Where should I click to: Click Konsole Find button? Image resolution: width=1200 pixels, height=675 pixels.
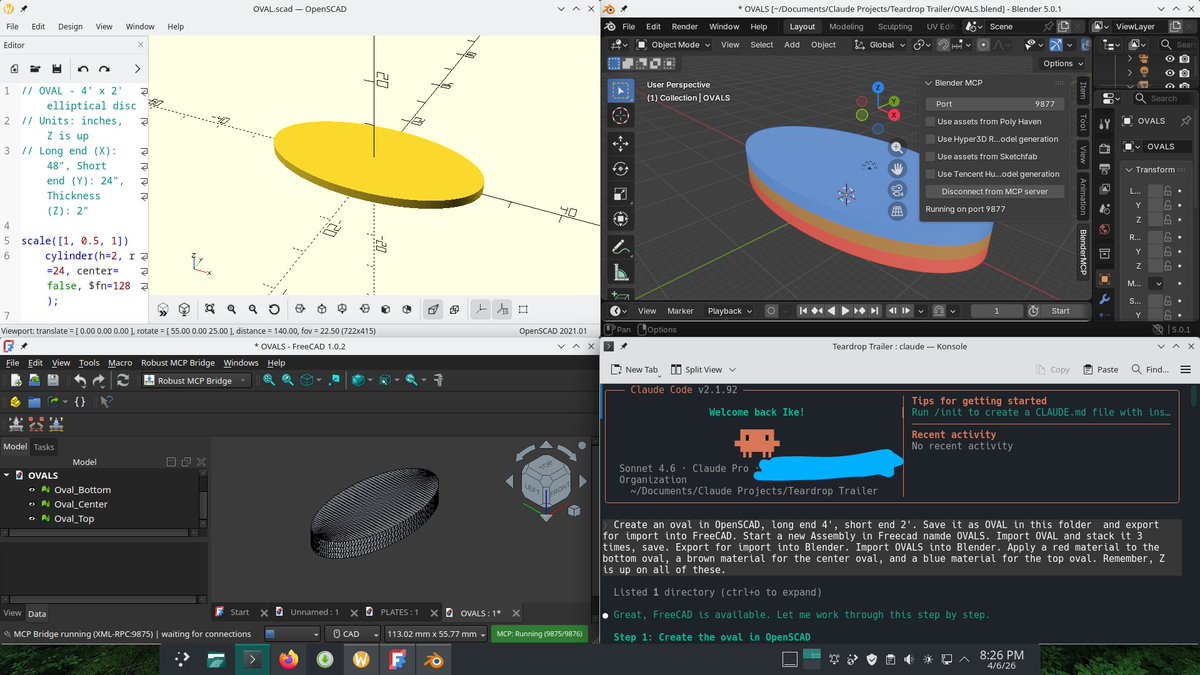[x=1148, y=369]
